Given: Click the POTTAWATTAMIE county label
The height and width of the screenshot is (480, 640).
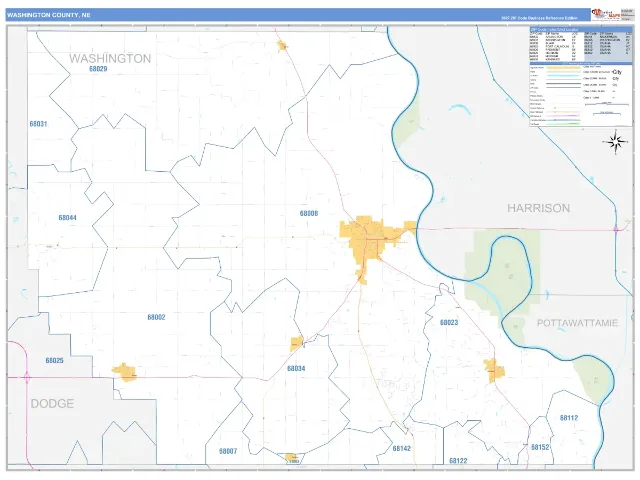Looking at the screenshot, I should [x=577, y=323].
